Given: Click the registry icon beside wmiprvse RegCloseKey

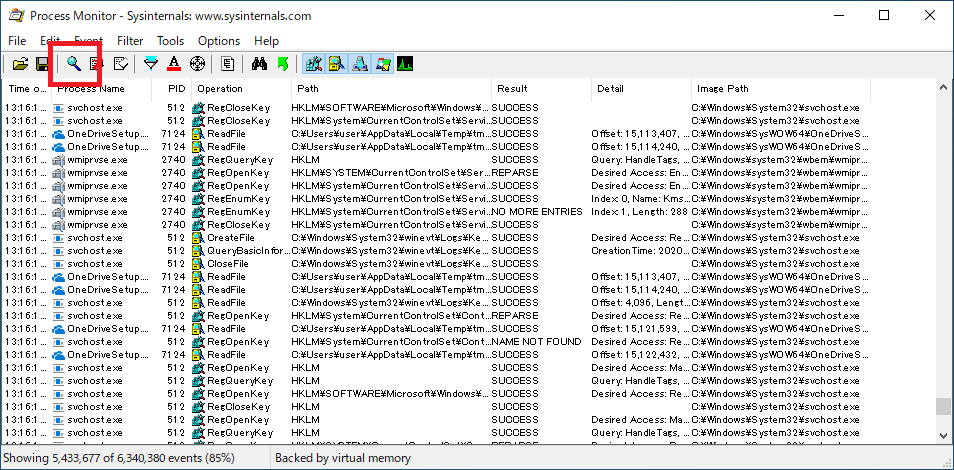Looking at the screenshot, I should (x=198, y=225).
